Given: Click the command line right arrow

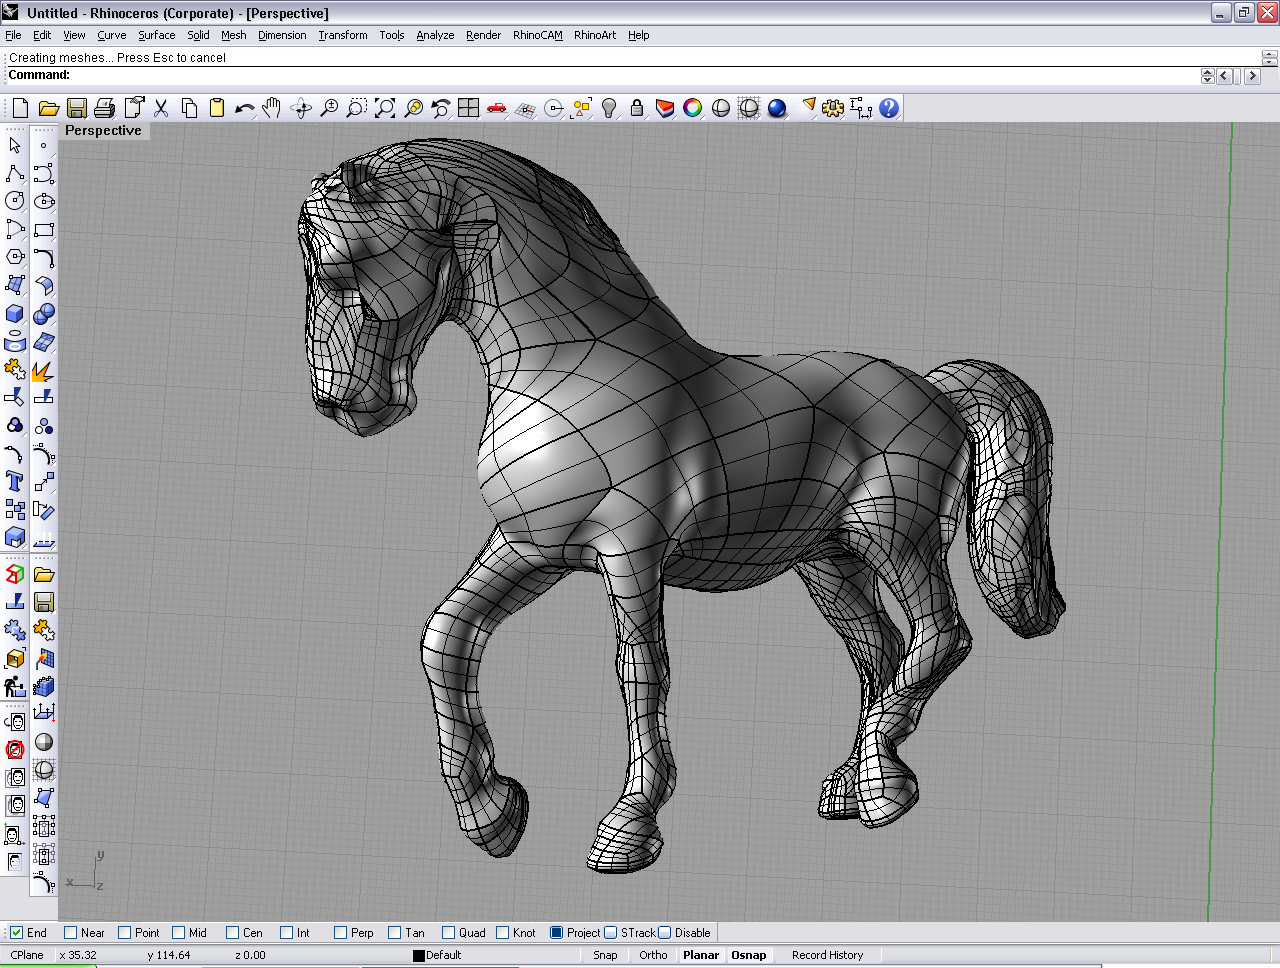Looking at the screenshot, I should point(1252,76).
